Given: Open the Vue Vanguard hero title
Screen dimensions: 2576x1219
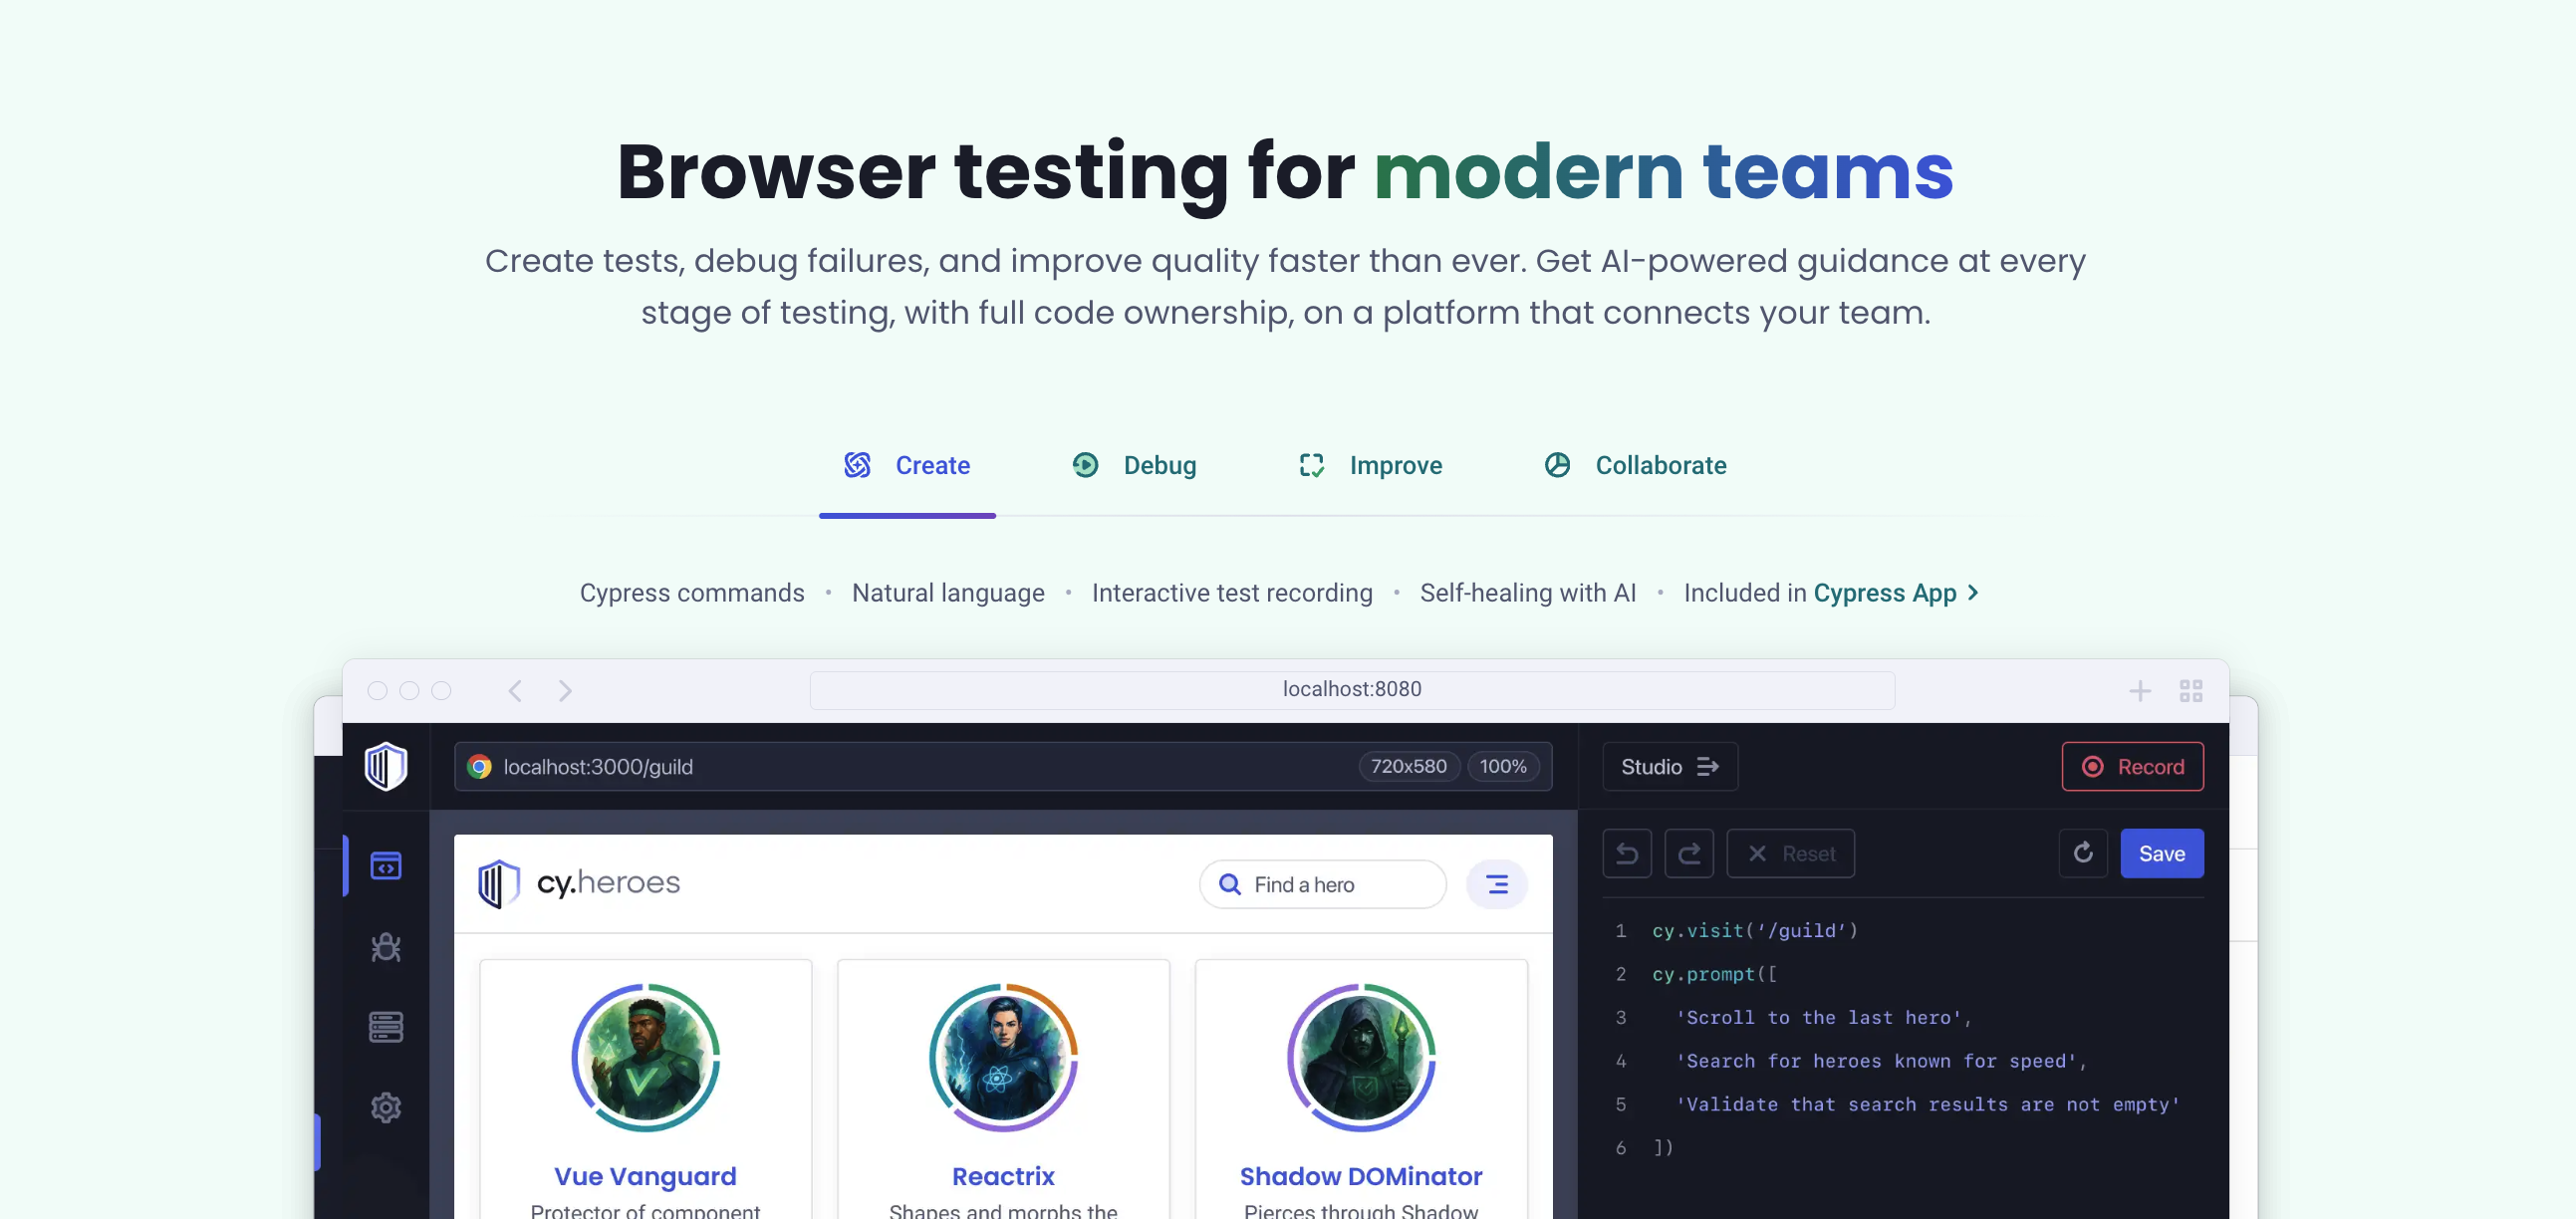Looking at the screenshot, I should [646, 1177].
